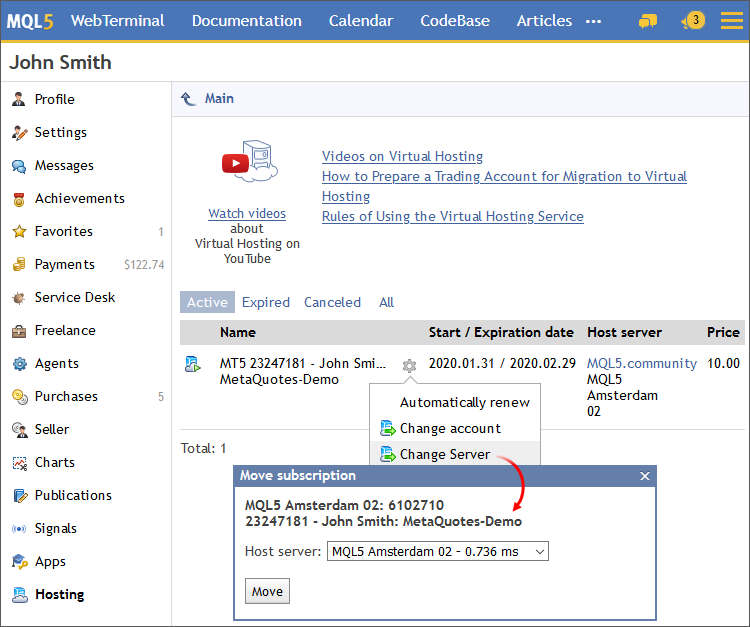Select the Change account menu entry
The height and width of the screenshot is (627, 750).
tap(450, 428)
